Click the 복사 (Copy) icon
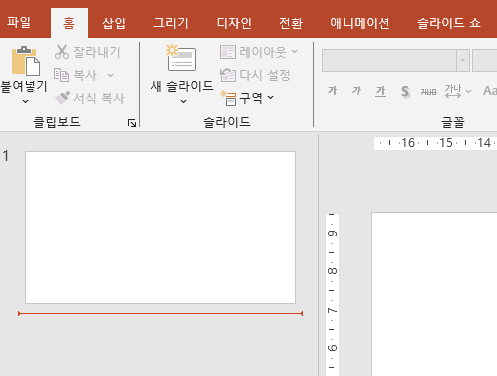Image resolution: width=497 pixels, height=376 pixels. 61,75
